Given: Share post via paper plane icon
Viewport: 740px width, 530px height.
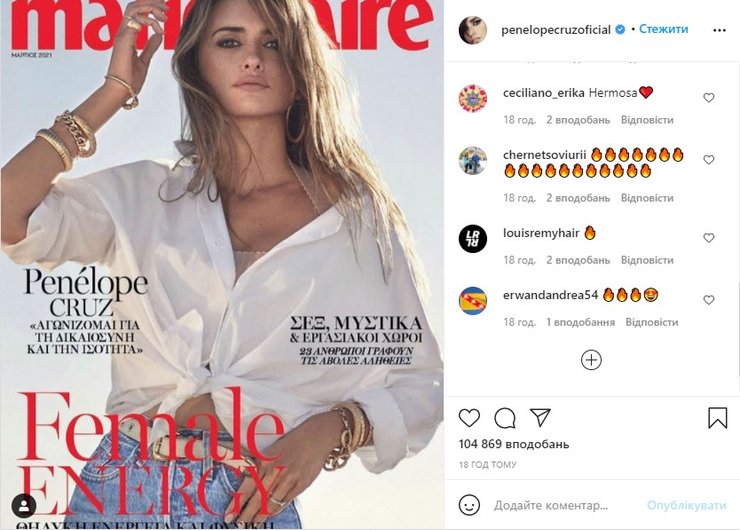Looking at the screenshot, I should click(x=540, y=417).
